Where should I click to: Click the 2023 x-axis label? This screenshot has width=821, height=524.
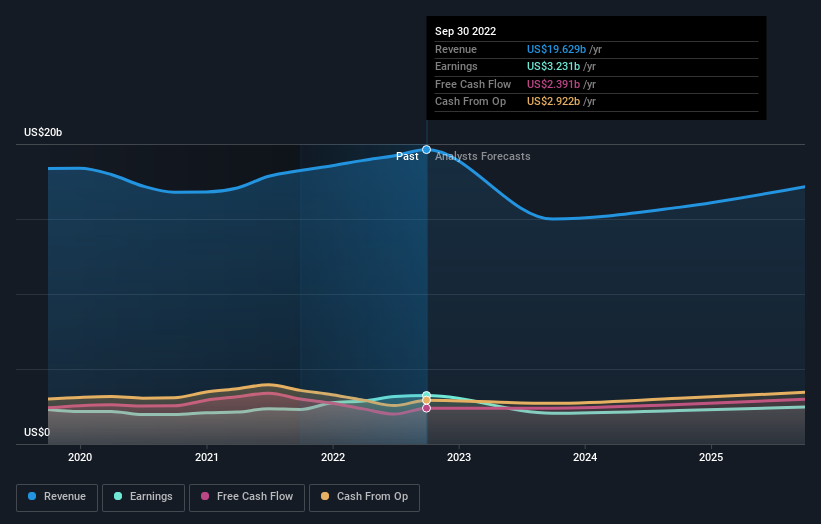(459, 458)
